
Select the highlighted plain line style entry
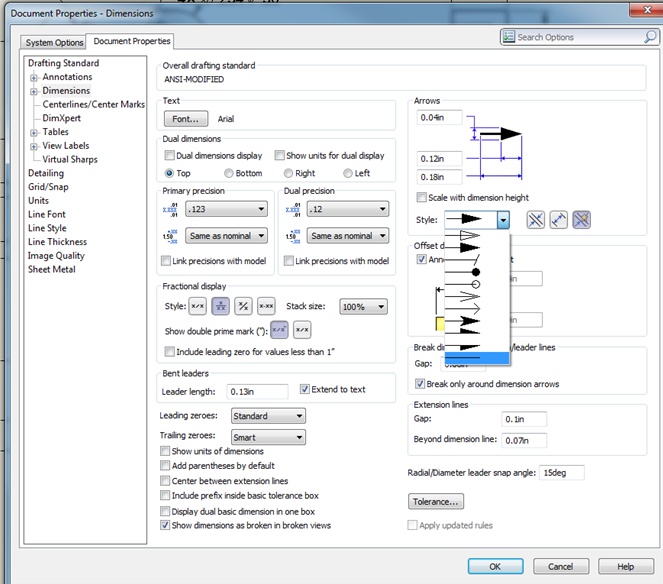(477, 358)
